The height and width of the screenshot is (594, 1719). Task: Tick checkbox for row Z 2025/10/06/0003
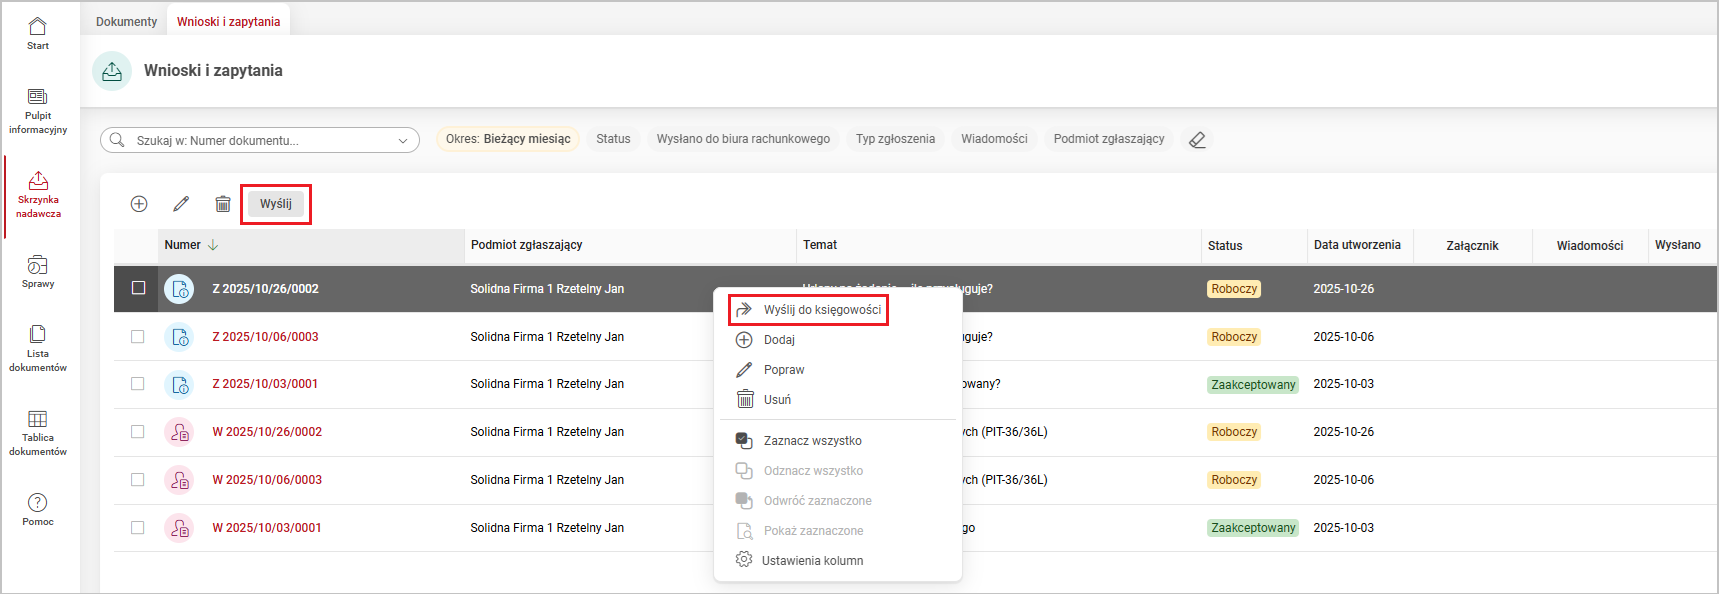[x=138, y=337]
